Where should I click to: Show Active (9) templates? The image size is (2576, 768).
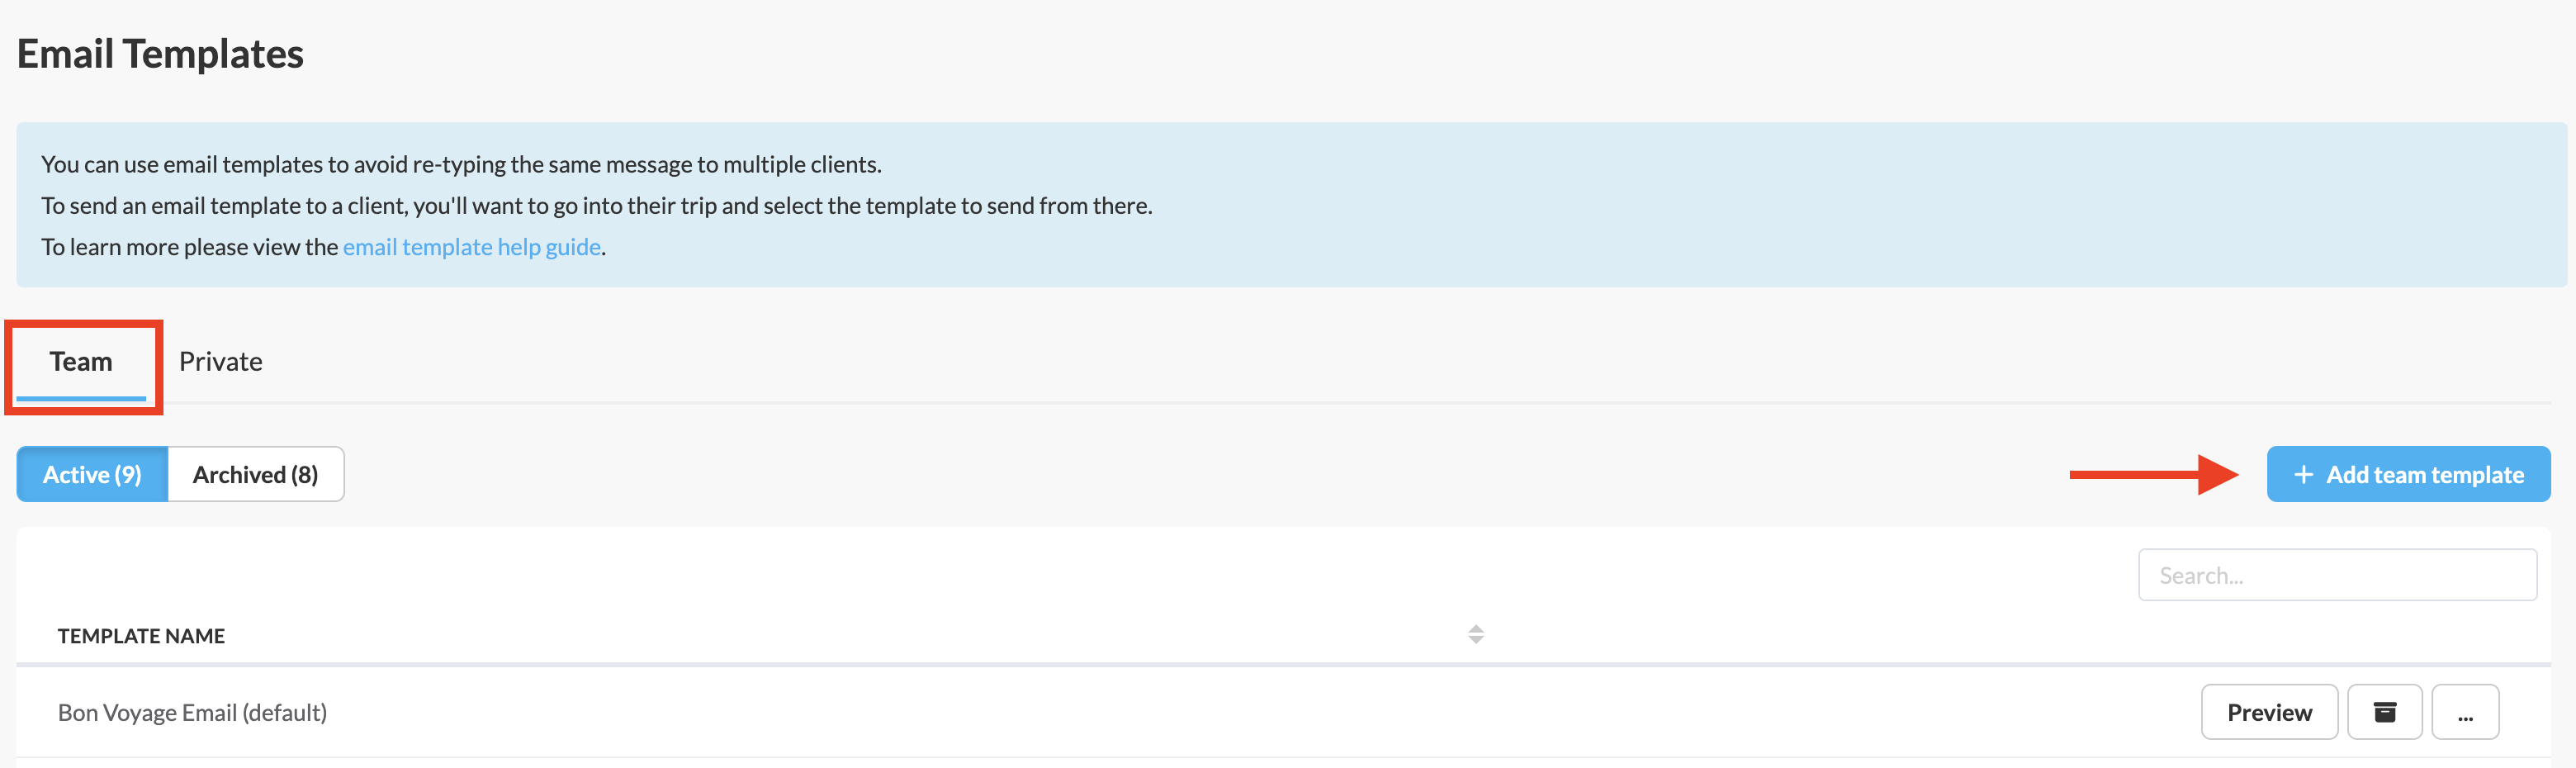92,474
